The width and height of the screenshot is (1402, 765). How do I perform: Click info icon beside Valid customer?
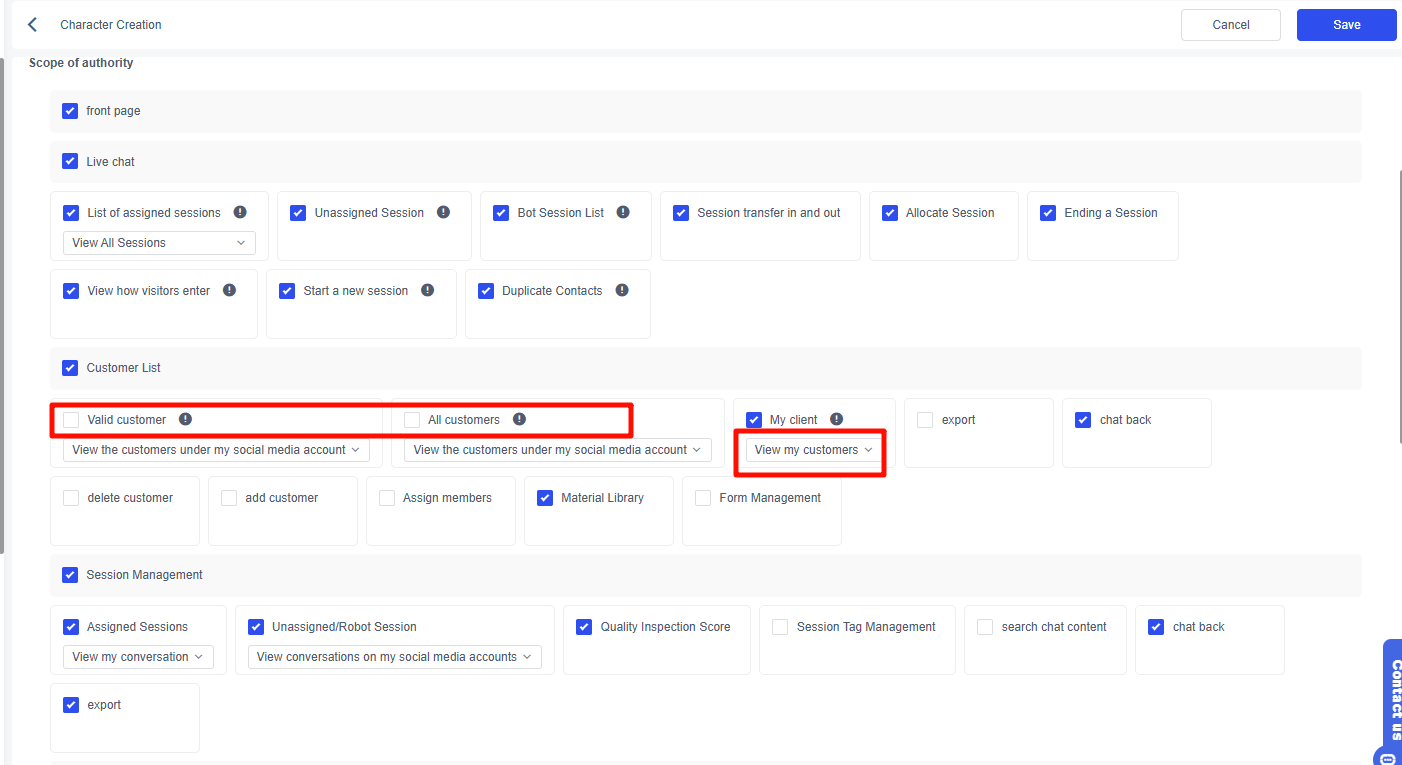pos(185,419)
